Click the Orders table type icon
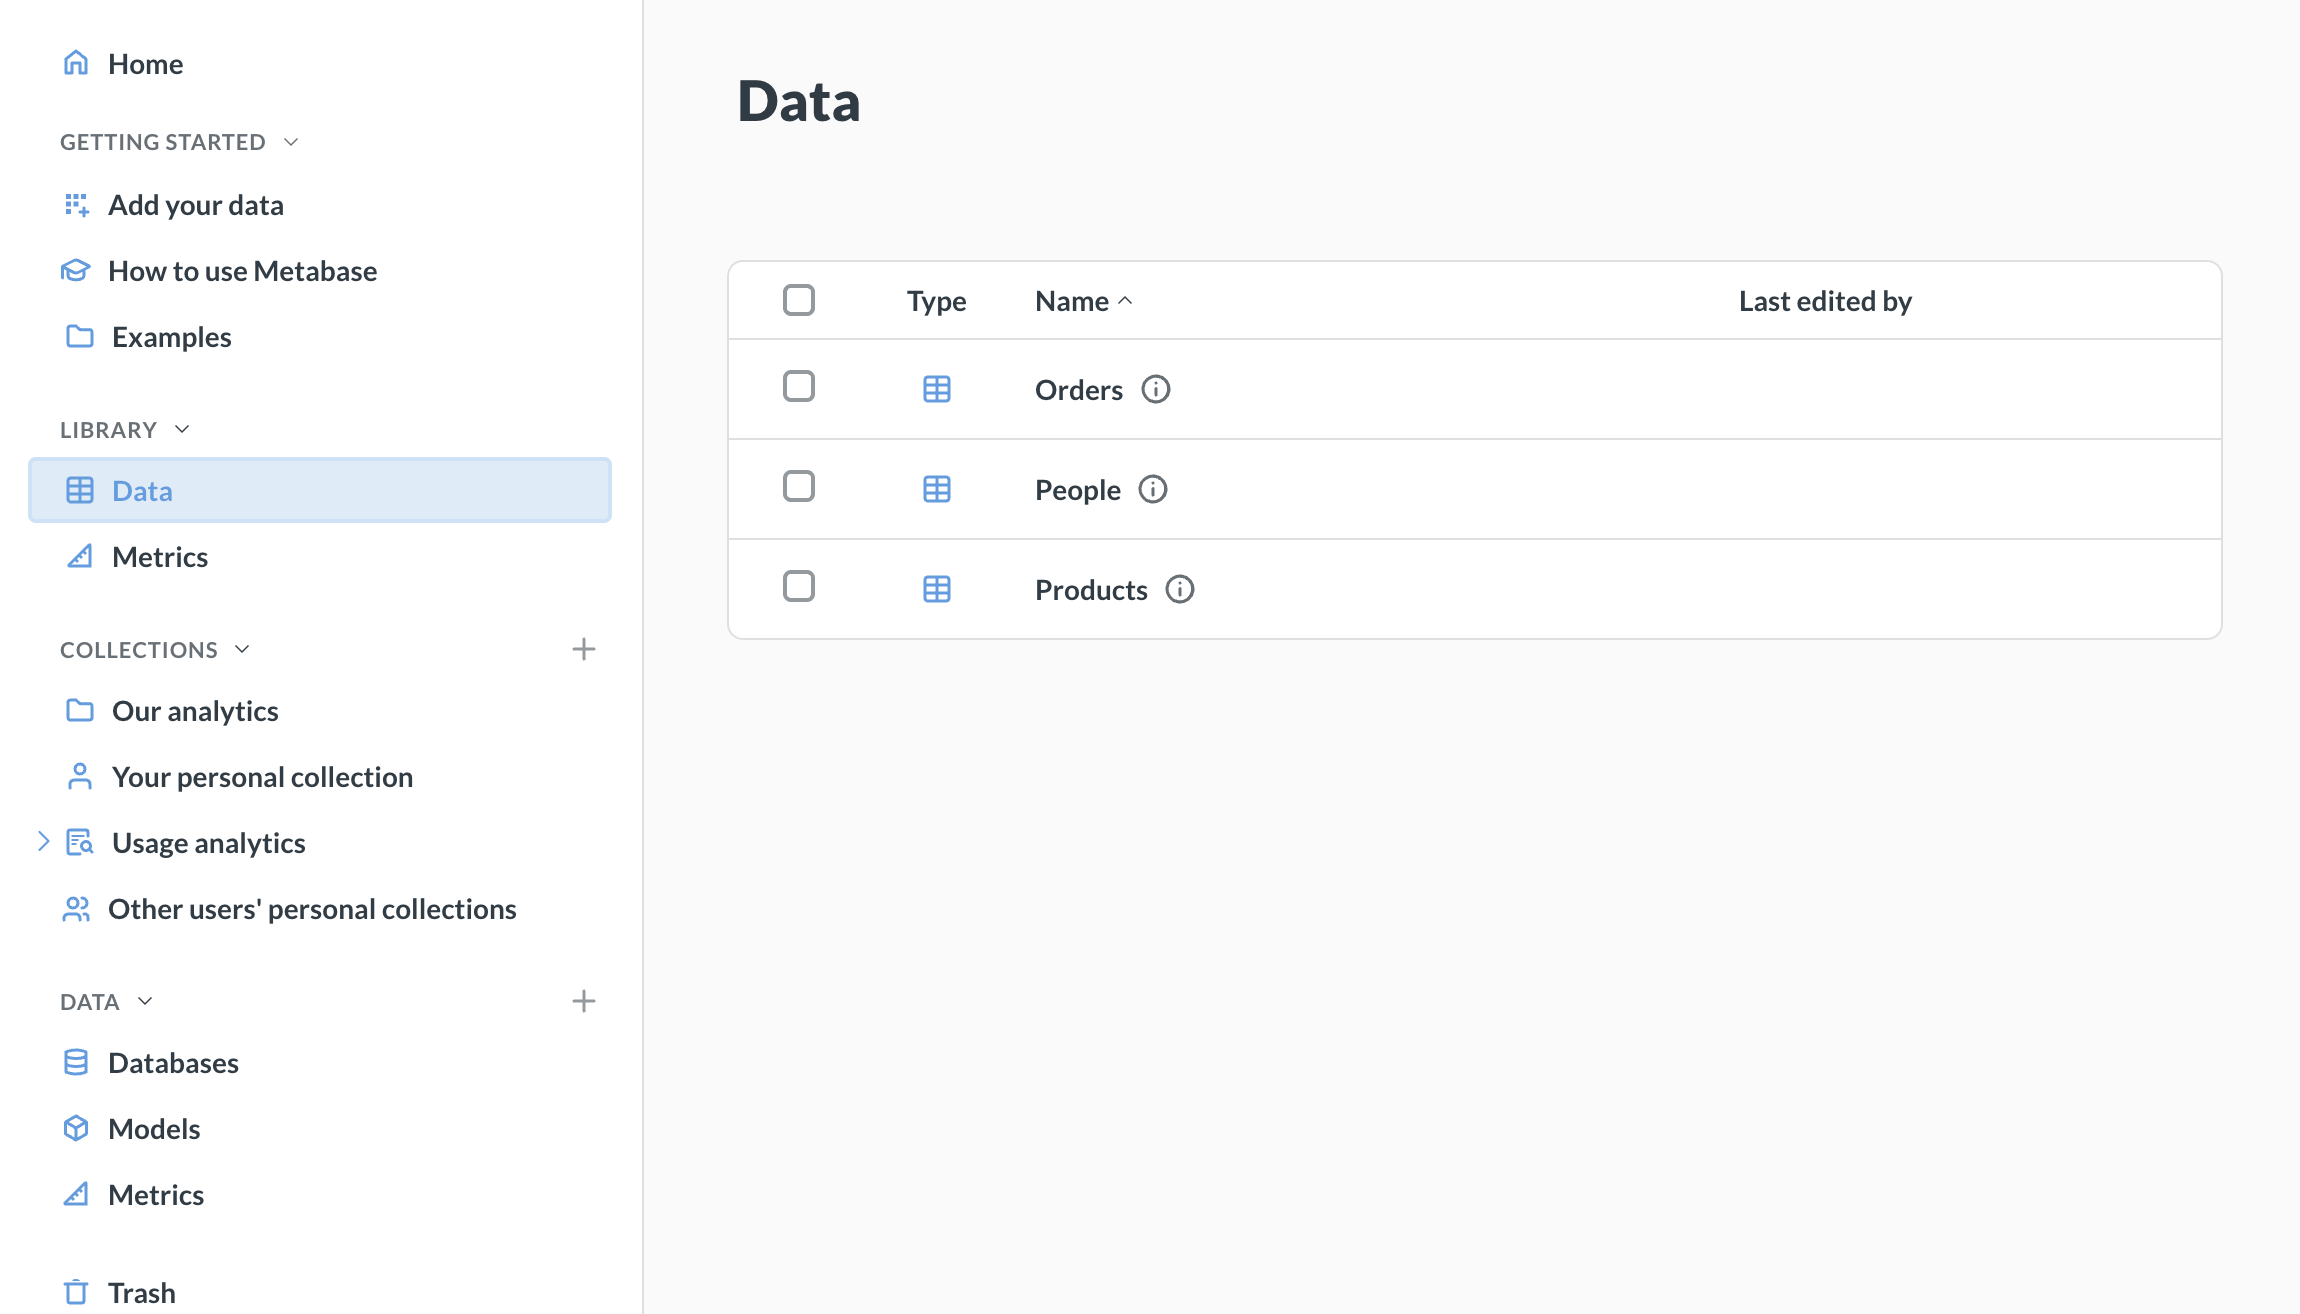2300x1314 pixels. tap(936, 389)
